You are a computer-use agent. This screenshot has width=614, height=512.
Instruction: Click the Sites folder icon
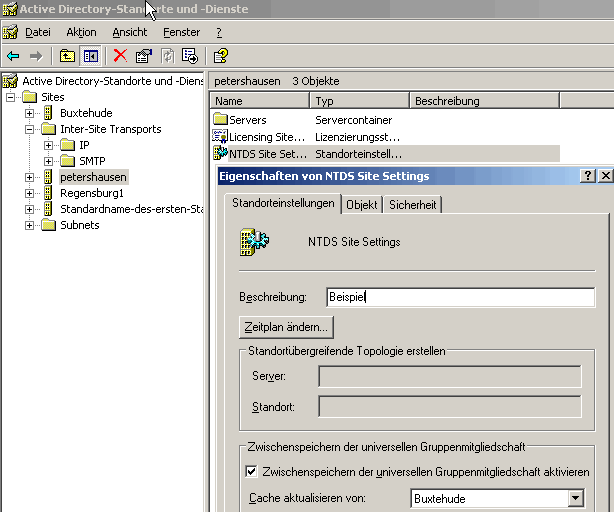pos(30,97)
